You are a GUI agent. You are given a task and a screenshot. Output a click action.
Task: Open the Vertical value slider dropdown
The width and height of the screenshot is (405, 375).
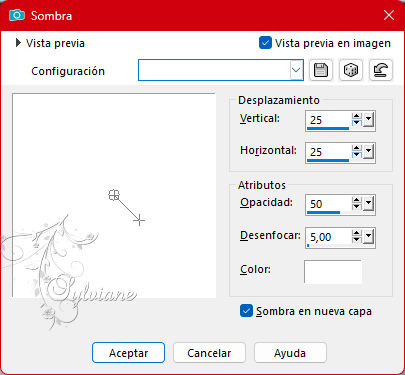tap(368, 119)
